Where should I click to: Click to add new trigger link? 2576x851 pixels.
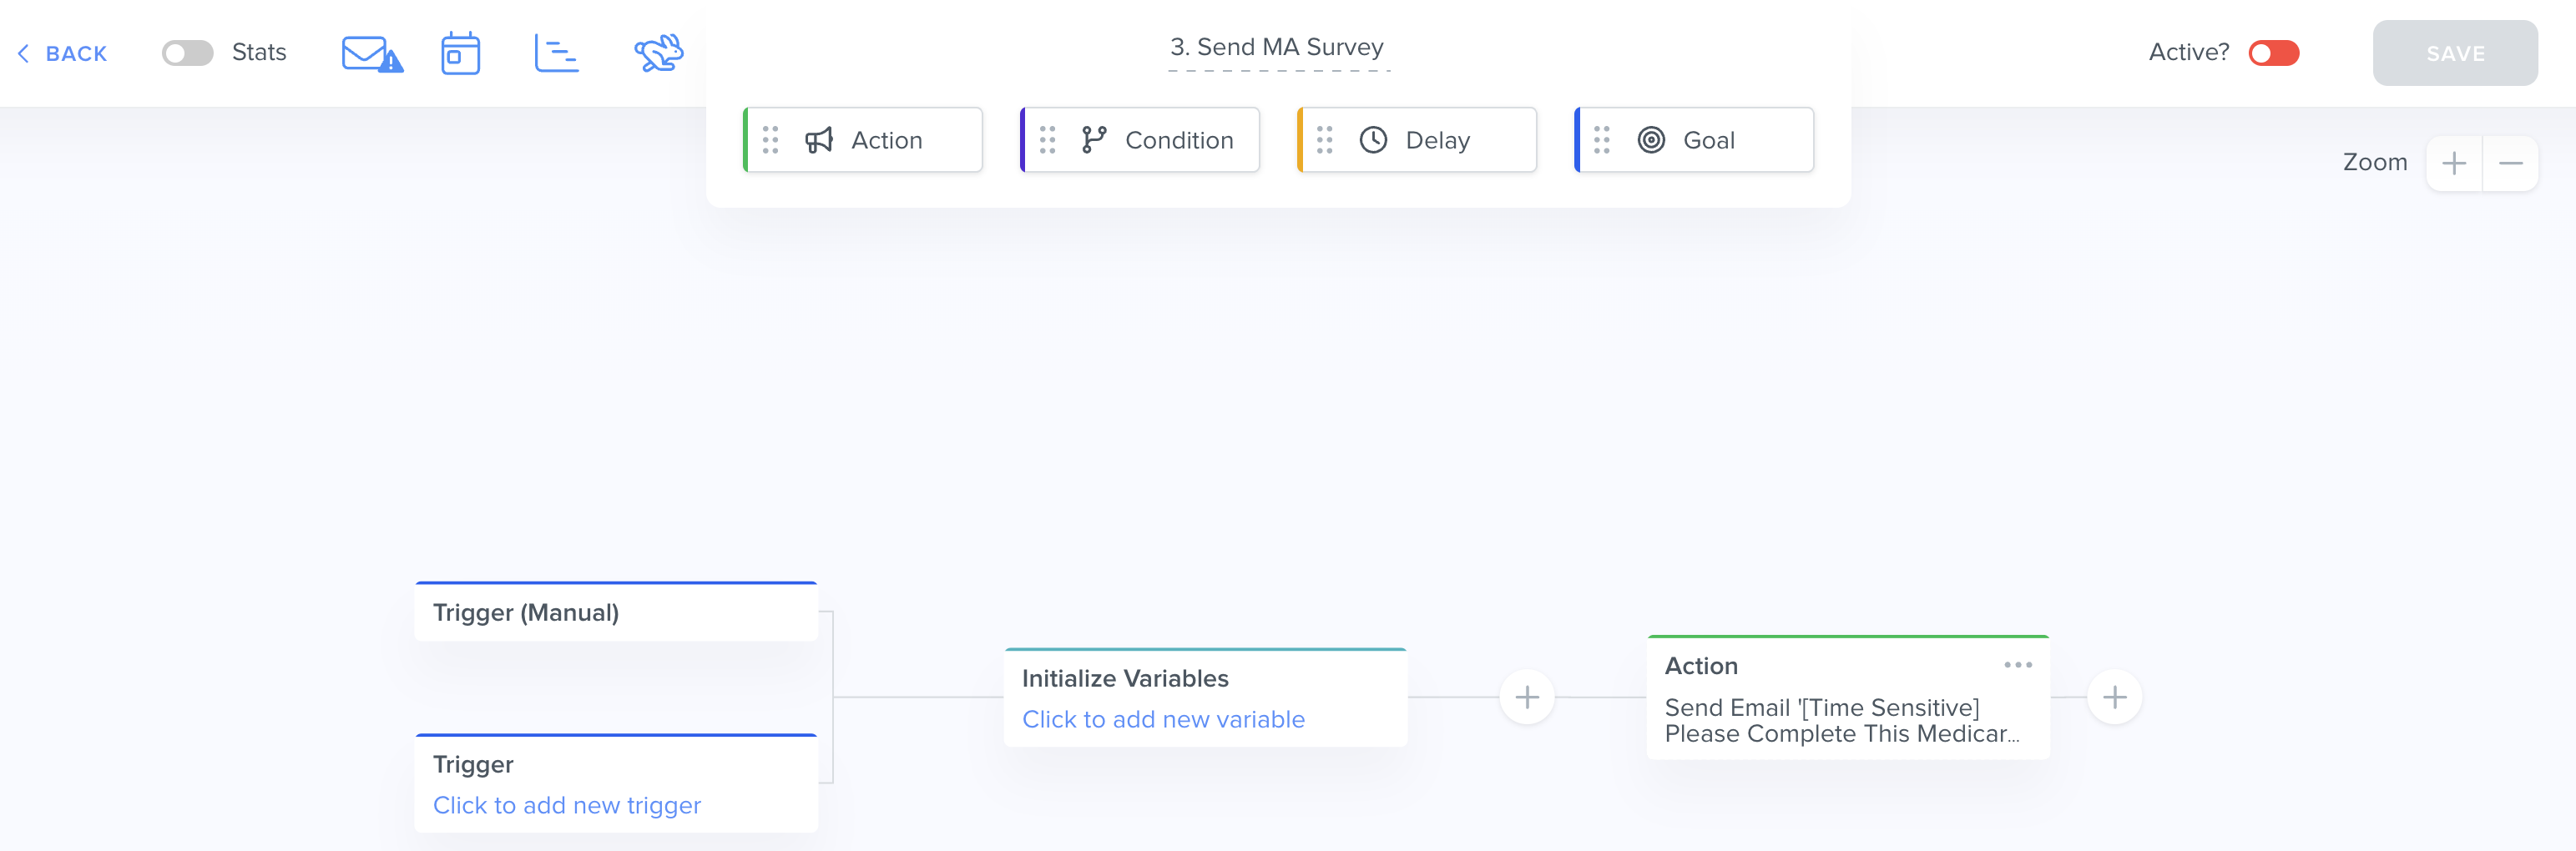pos(566,805)
